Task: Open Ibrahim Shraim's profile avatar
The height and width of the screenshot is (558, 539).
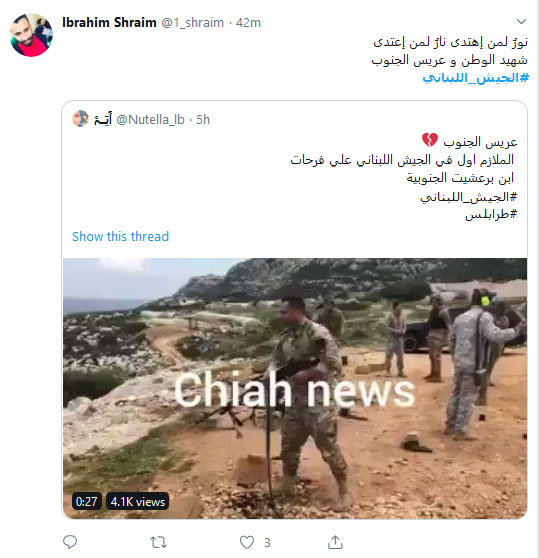Action: (31, 35)
